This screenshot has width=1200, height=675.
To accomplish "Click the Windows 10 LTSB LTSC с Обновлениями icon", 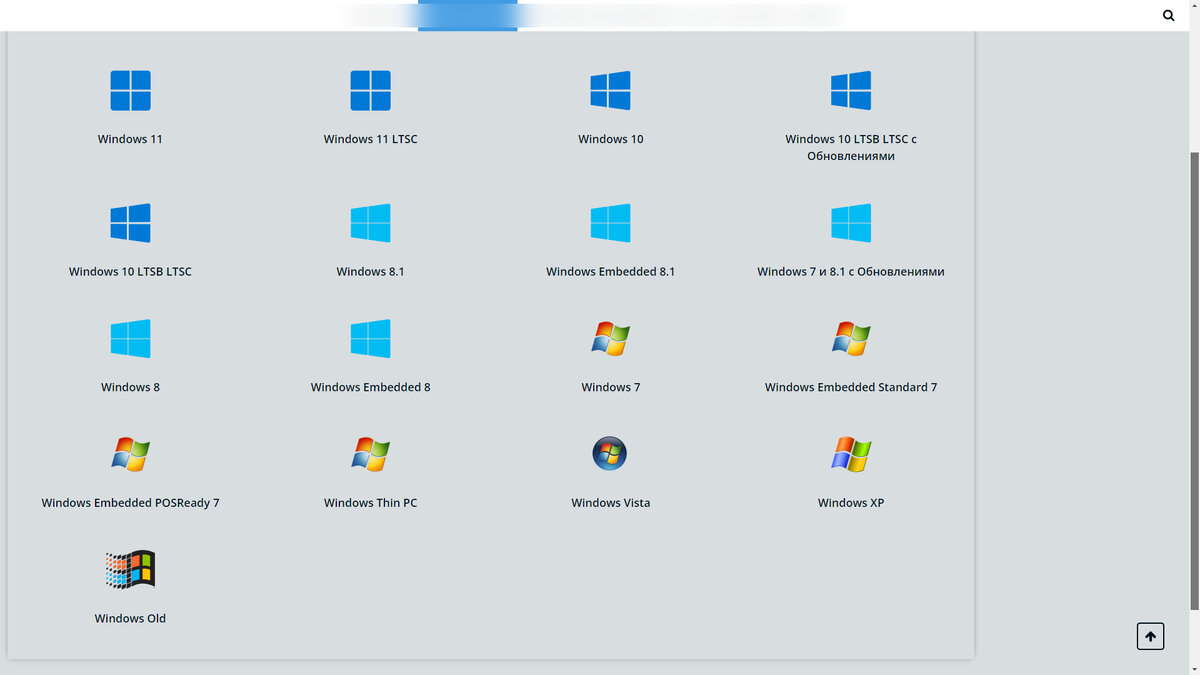I will (x=851, y=90).
